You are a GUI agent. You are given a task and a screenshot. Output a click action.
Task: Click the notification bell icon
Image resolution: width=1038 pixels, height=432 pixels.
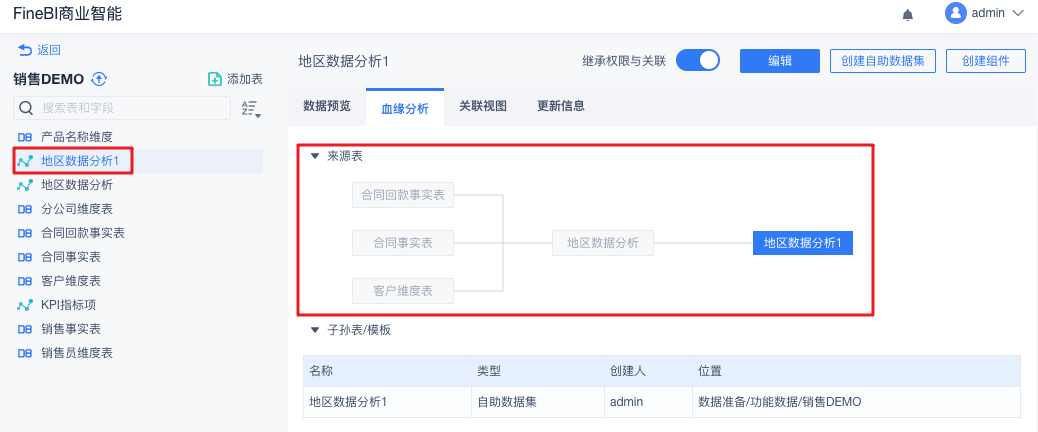[x=908, y=14]
